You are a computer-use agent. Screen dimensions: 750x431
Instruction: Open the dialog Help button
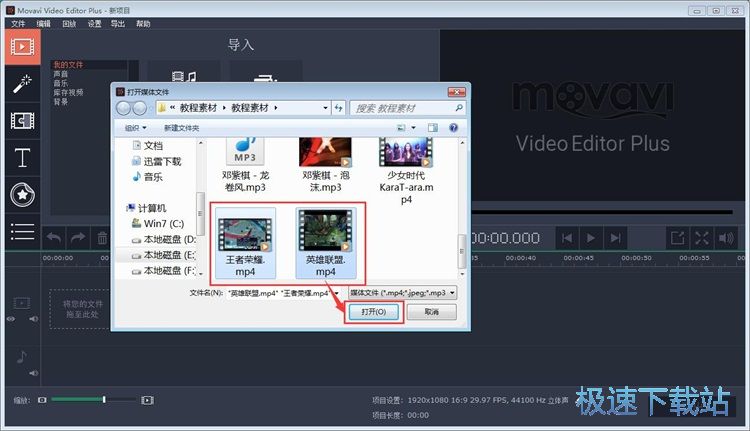[453, 128]
